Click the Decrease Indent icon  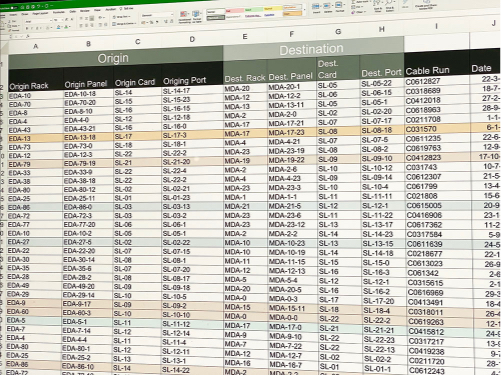(x=100, y=25)
